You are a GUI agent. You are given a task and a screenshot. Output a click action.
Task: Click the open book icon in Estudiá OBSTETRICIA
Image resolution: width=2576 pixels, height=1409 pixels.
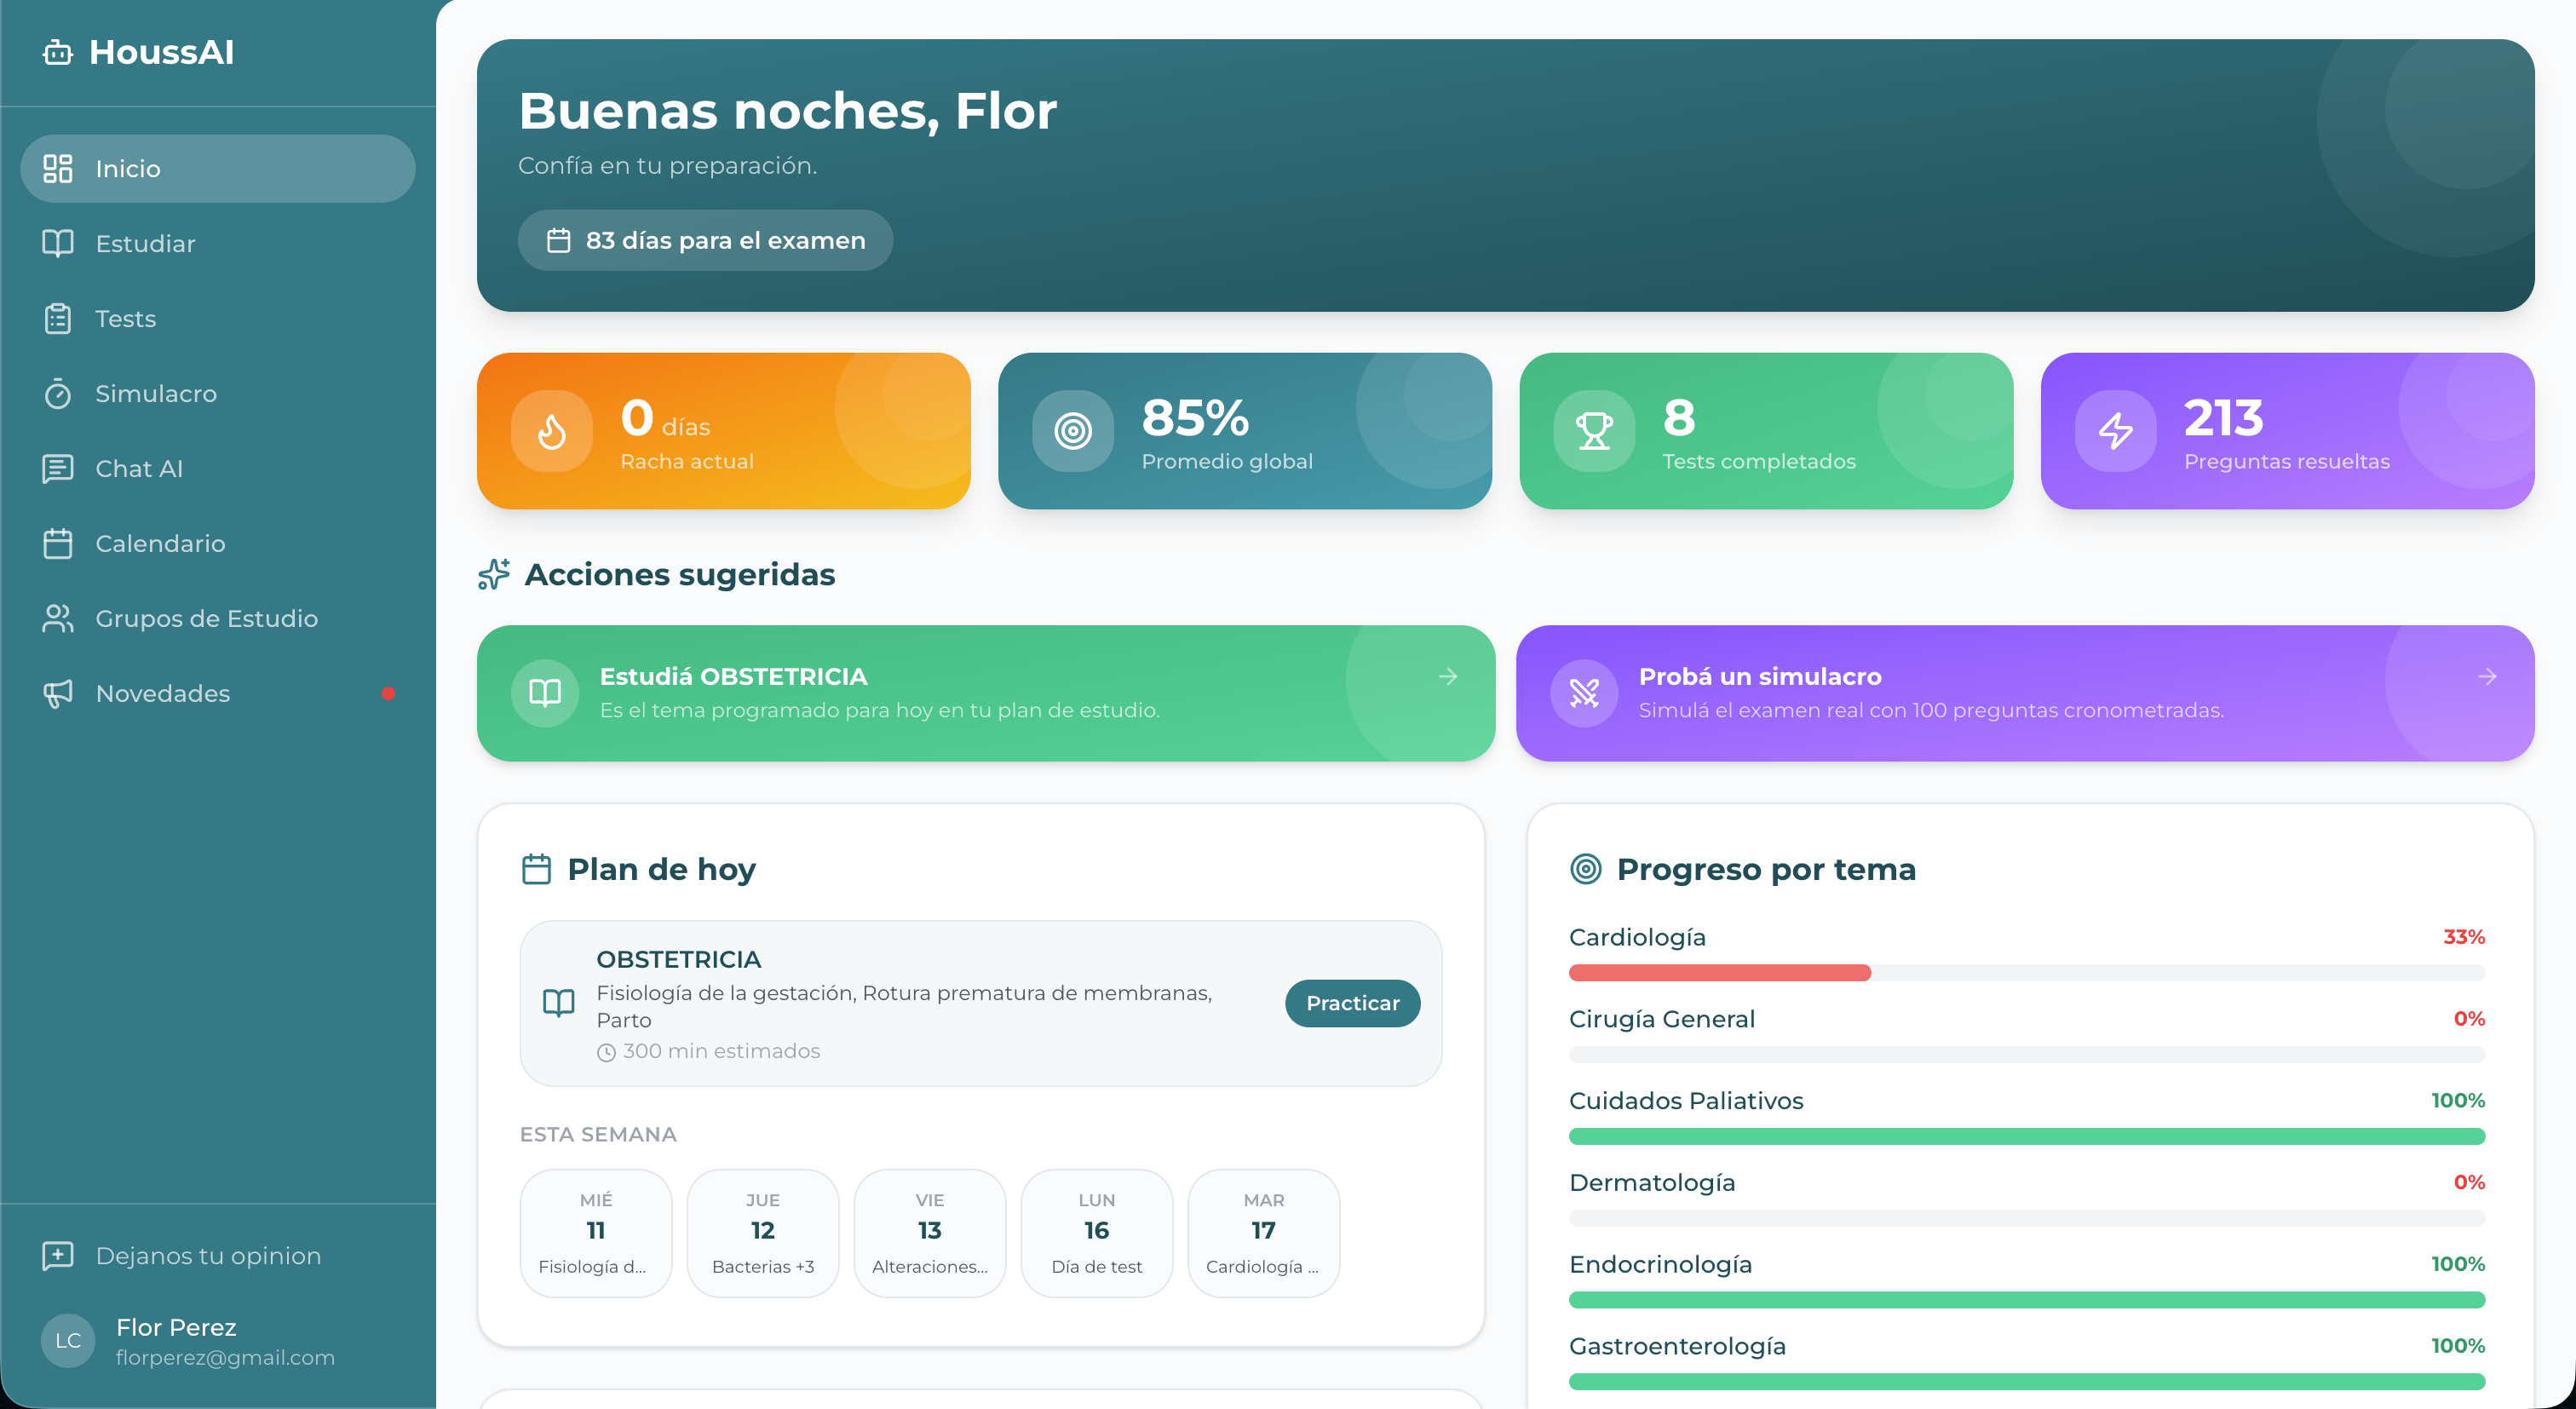[x=545, y=693]
